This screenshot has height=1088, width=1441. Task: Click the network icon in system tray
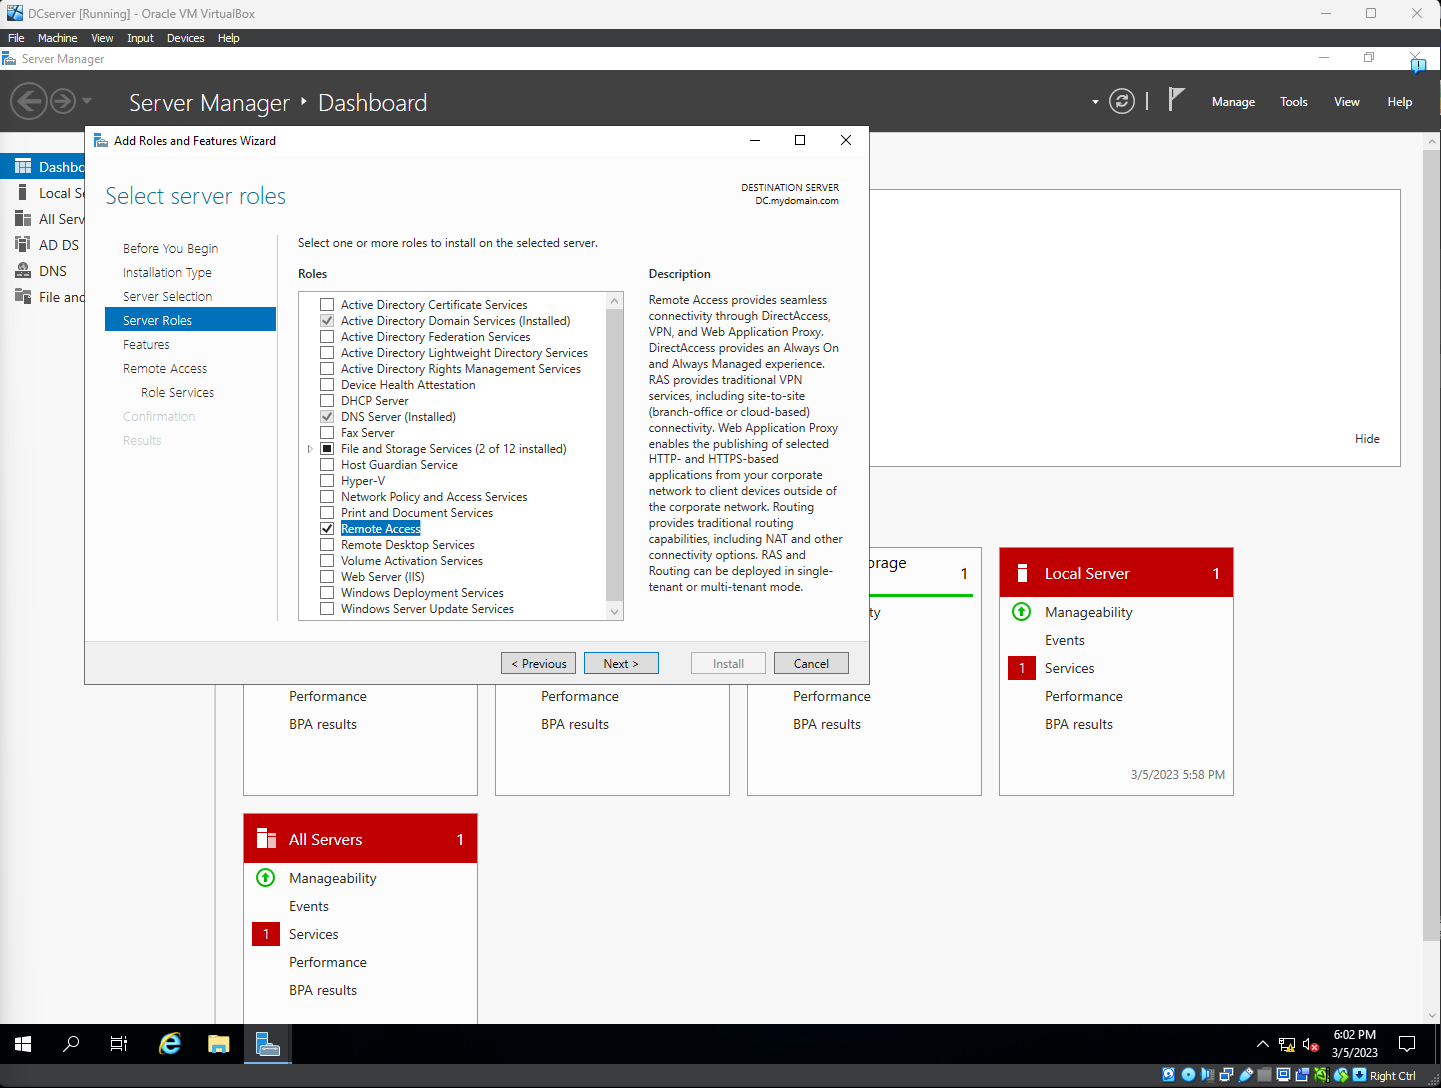1287,1044
